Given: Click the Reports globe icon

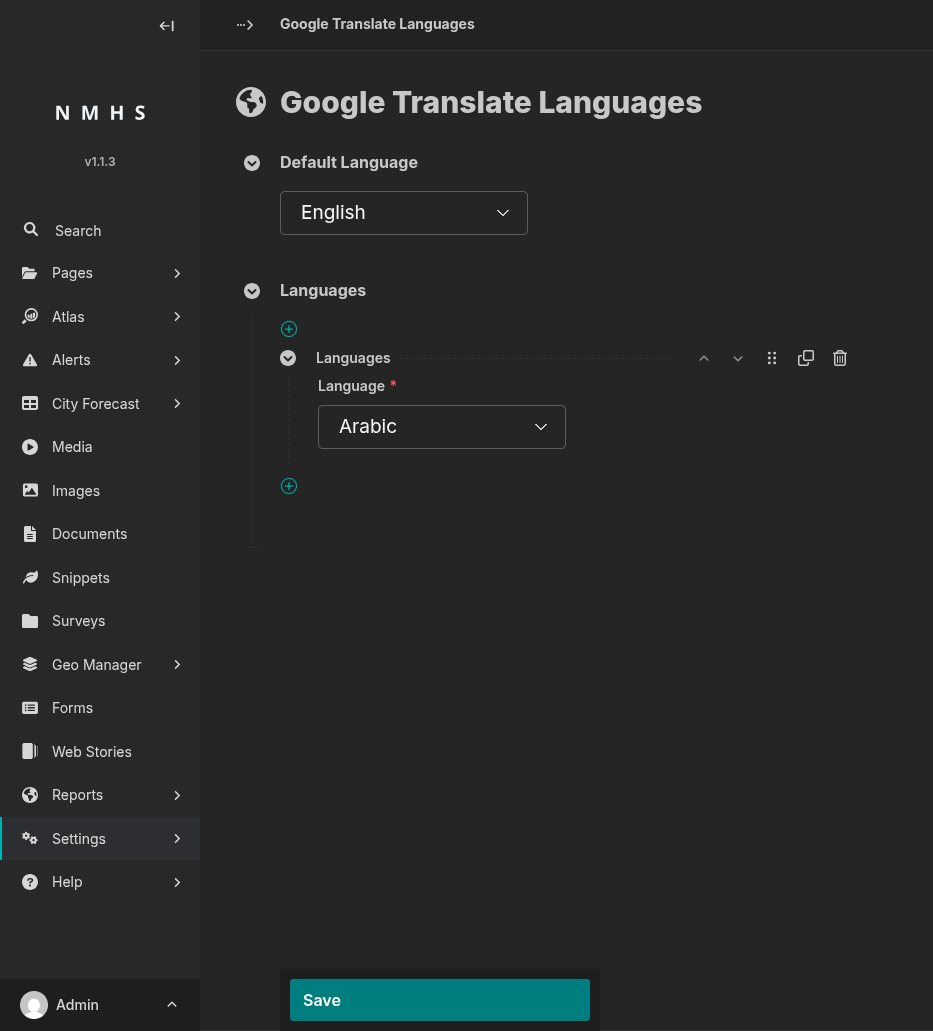Looking at the screenshot, I should (x=30, y=795).
